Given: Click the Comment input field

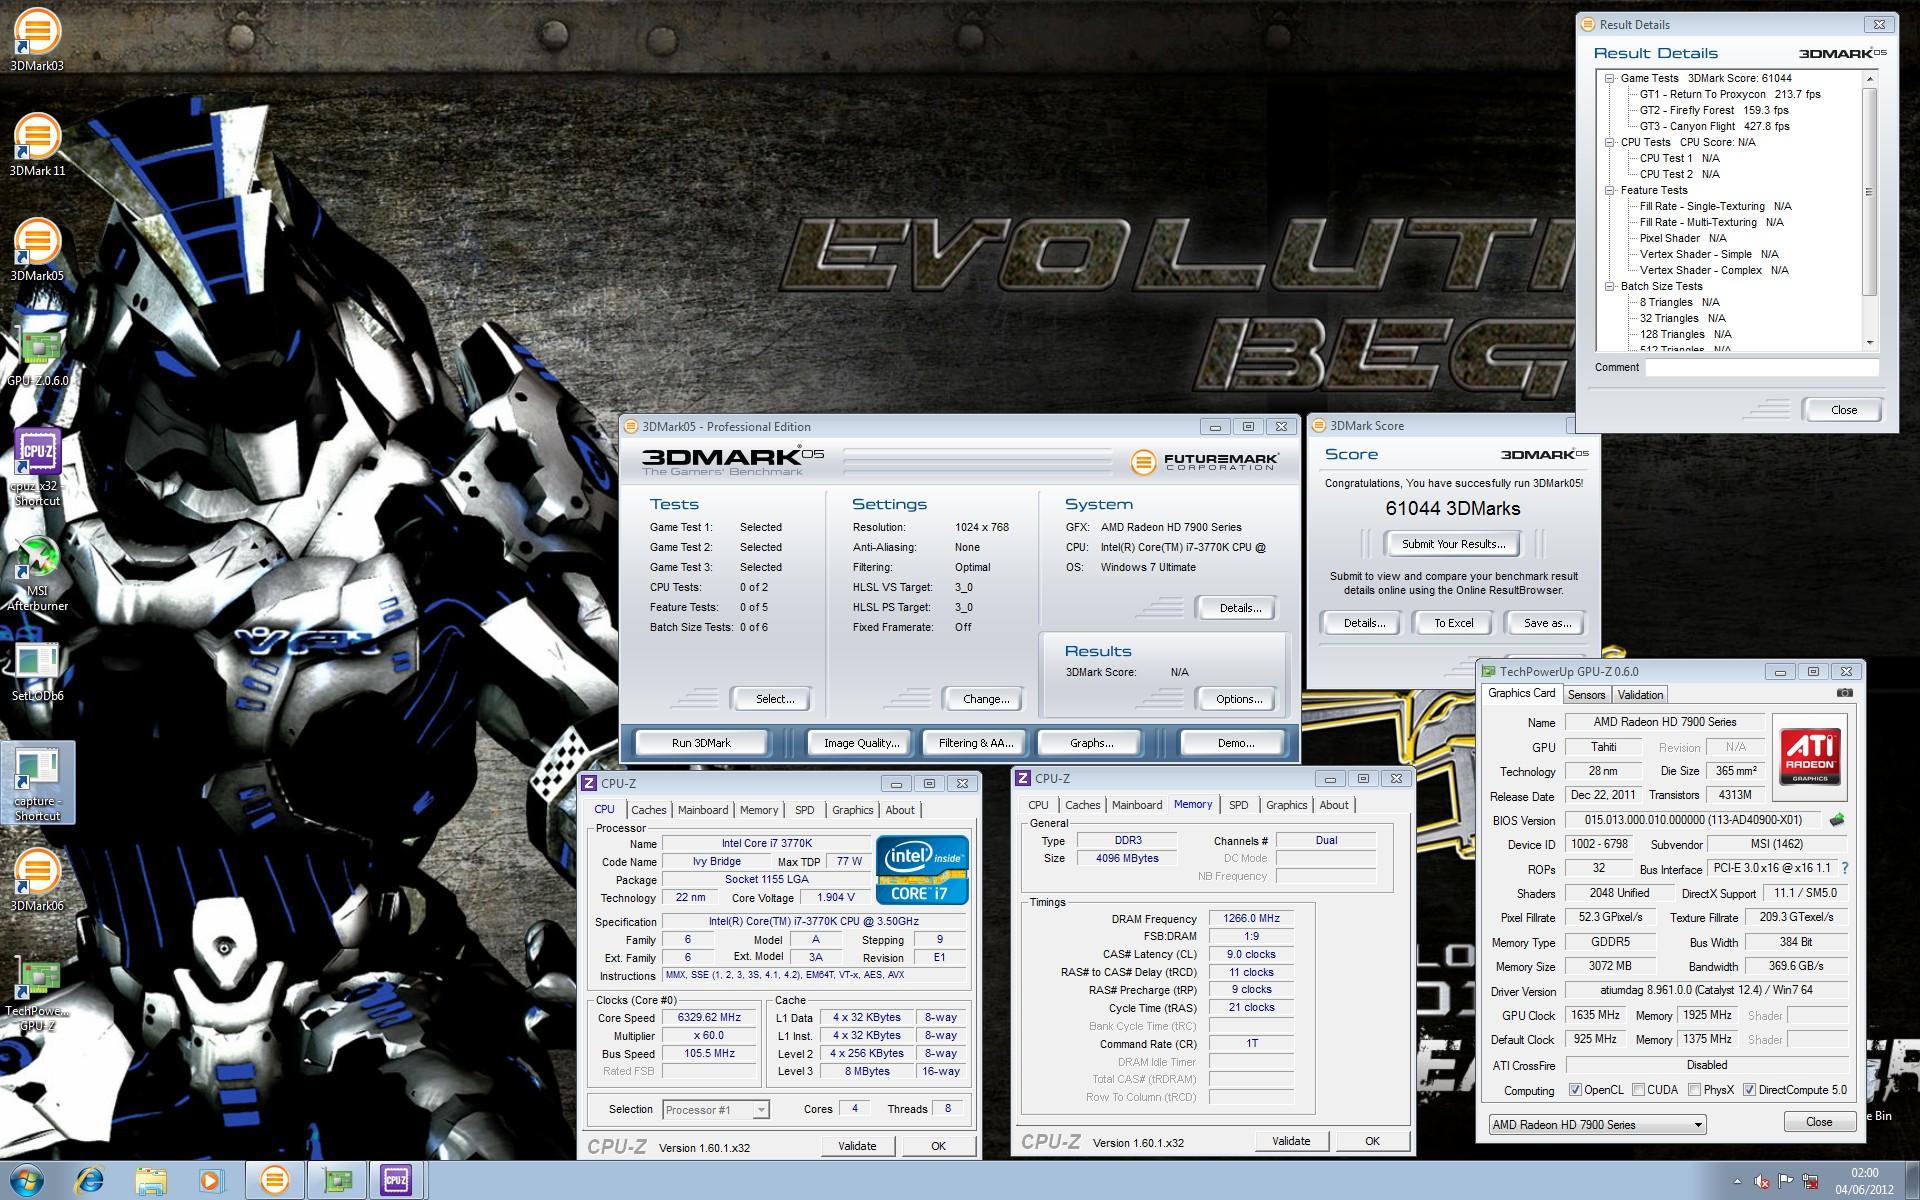Looking at the screenshot, I should (1762, 368).
